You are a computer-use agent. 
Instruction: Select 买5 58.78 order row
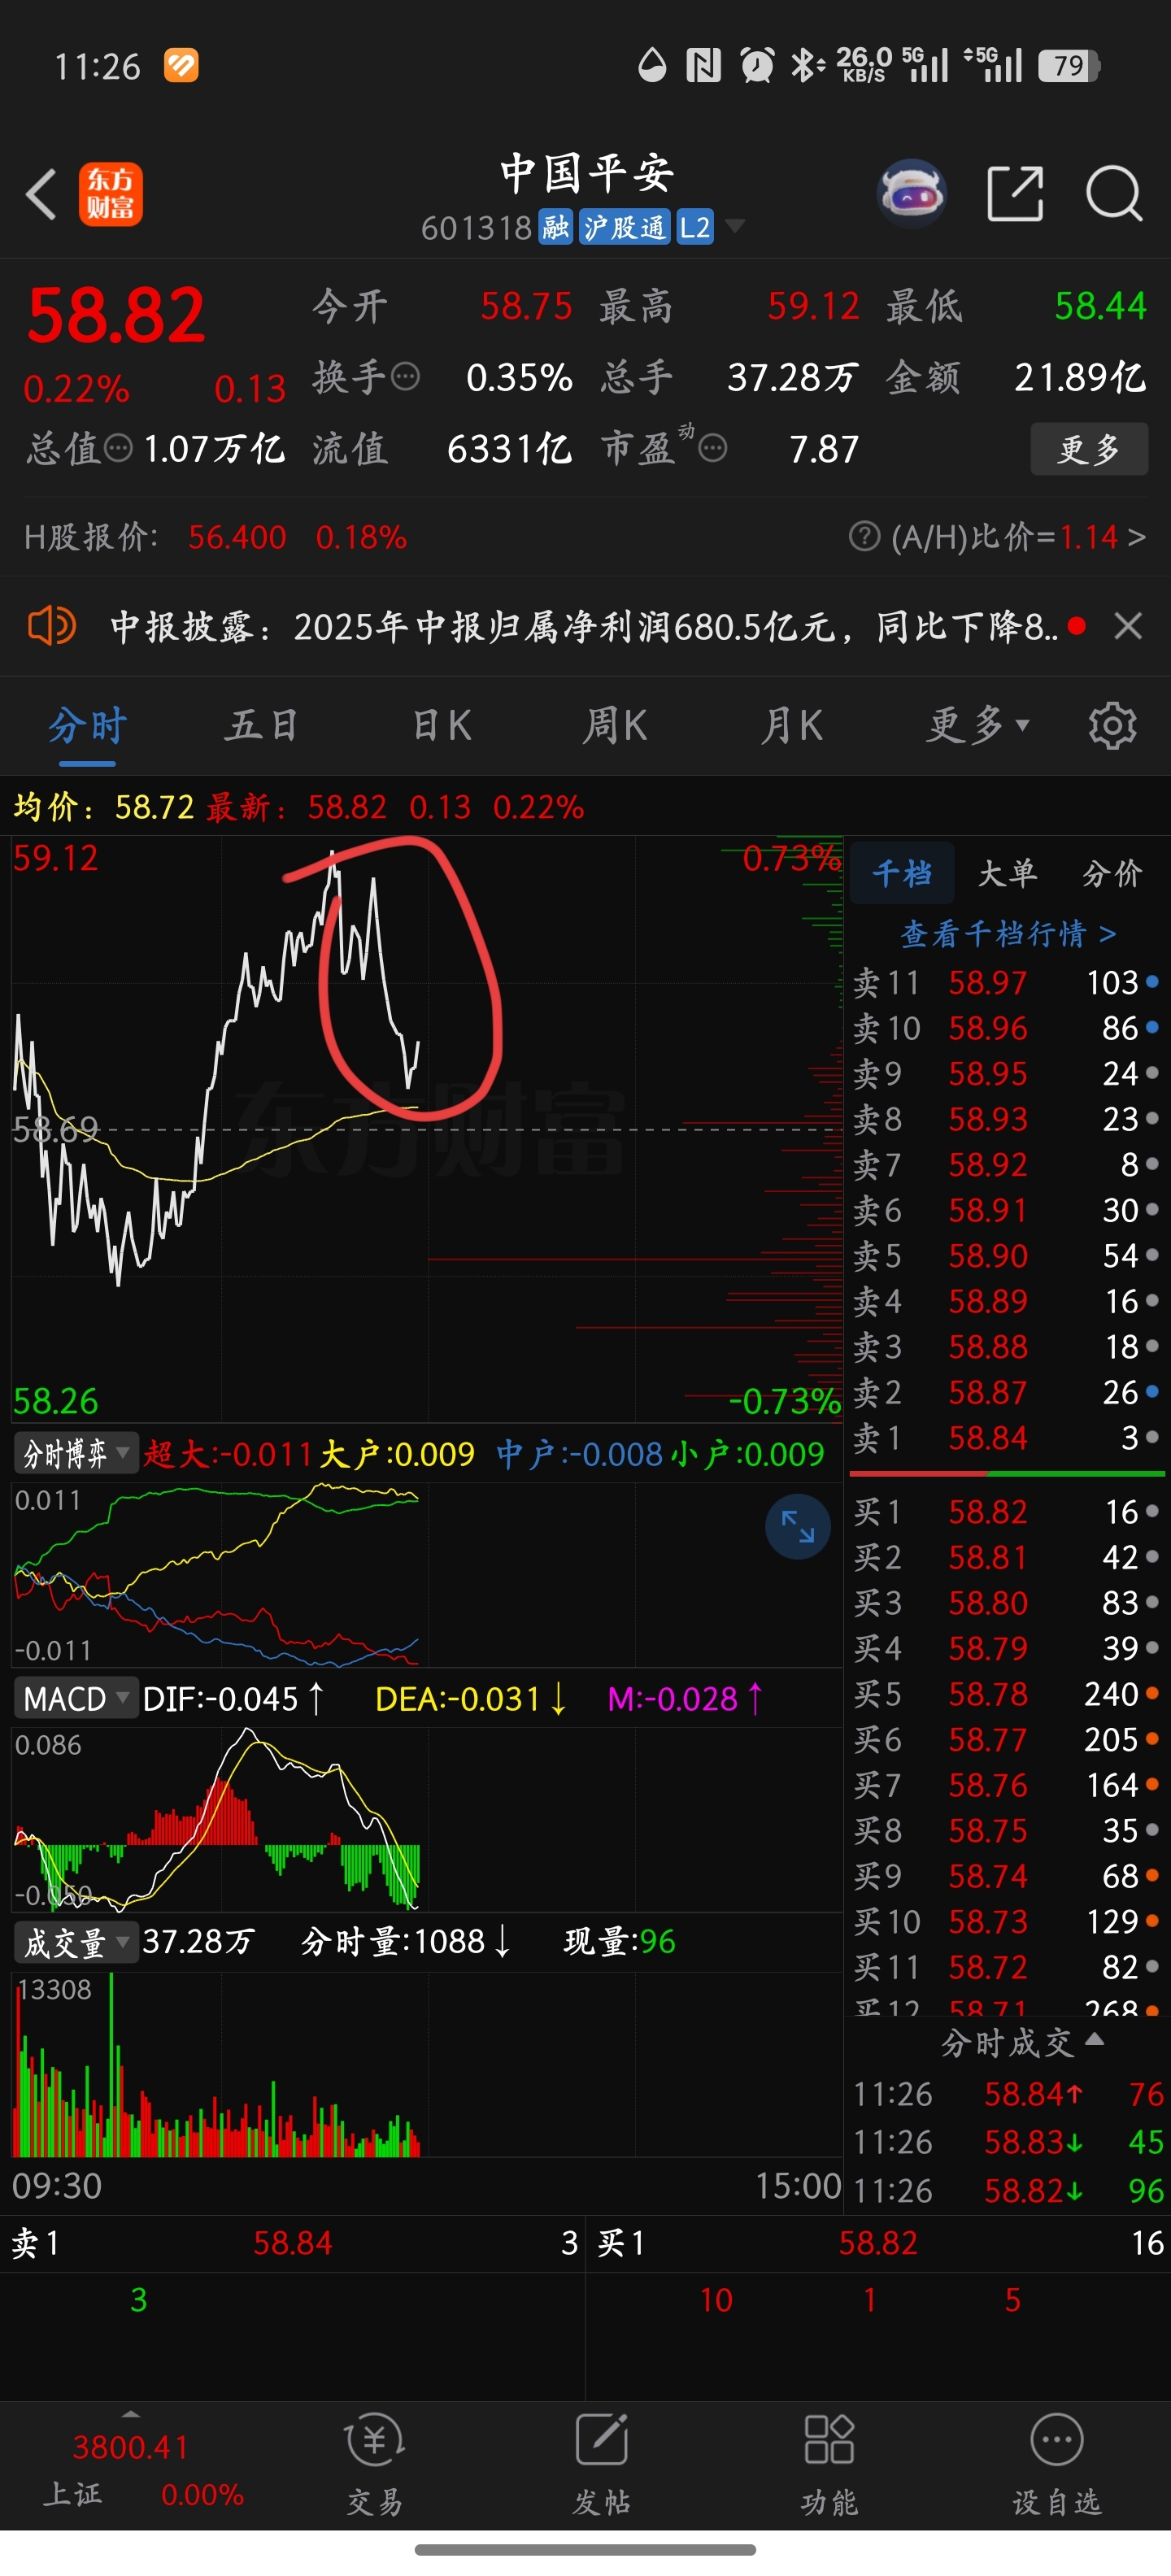pyautogui.click(x=1006, y=1694)
